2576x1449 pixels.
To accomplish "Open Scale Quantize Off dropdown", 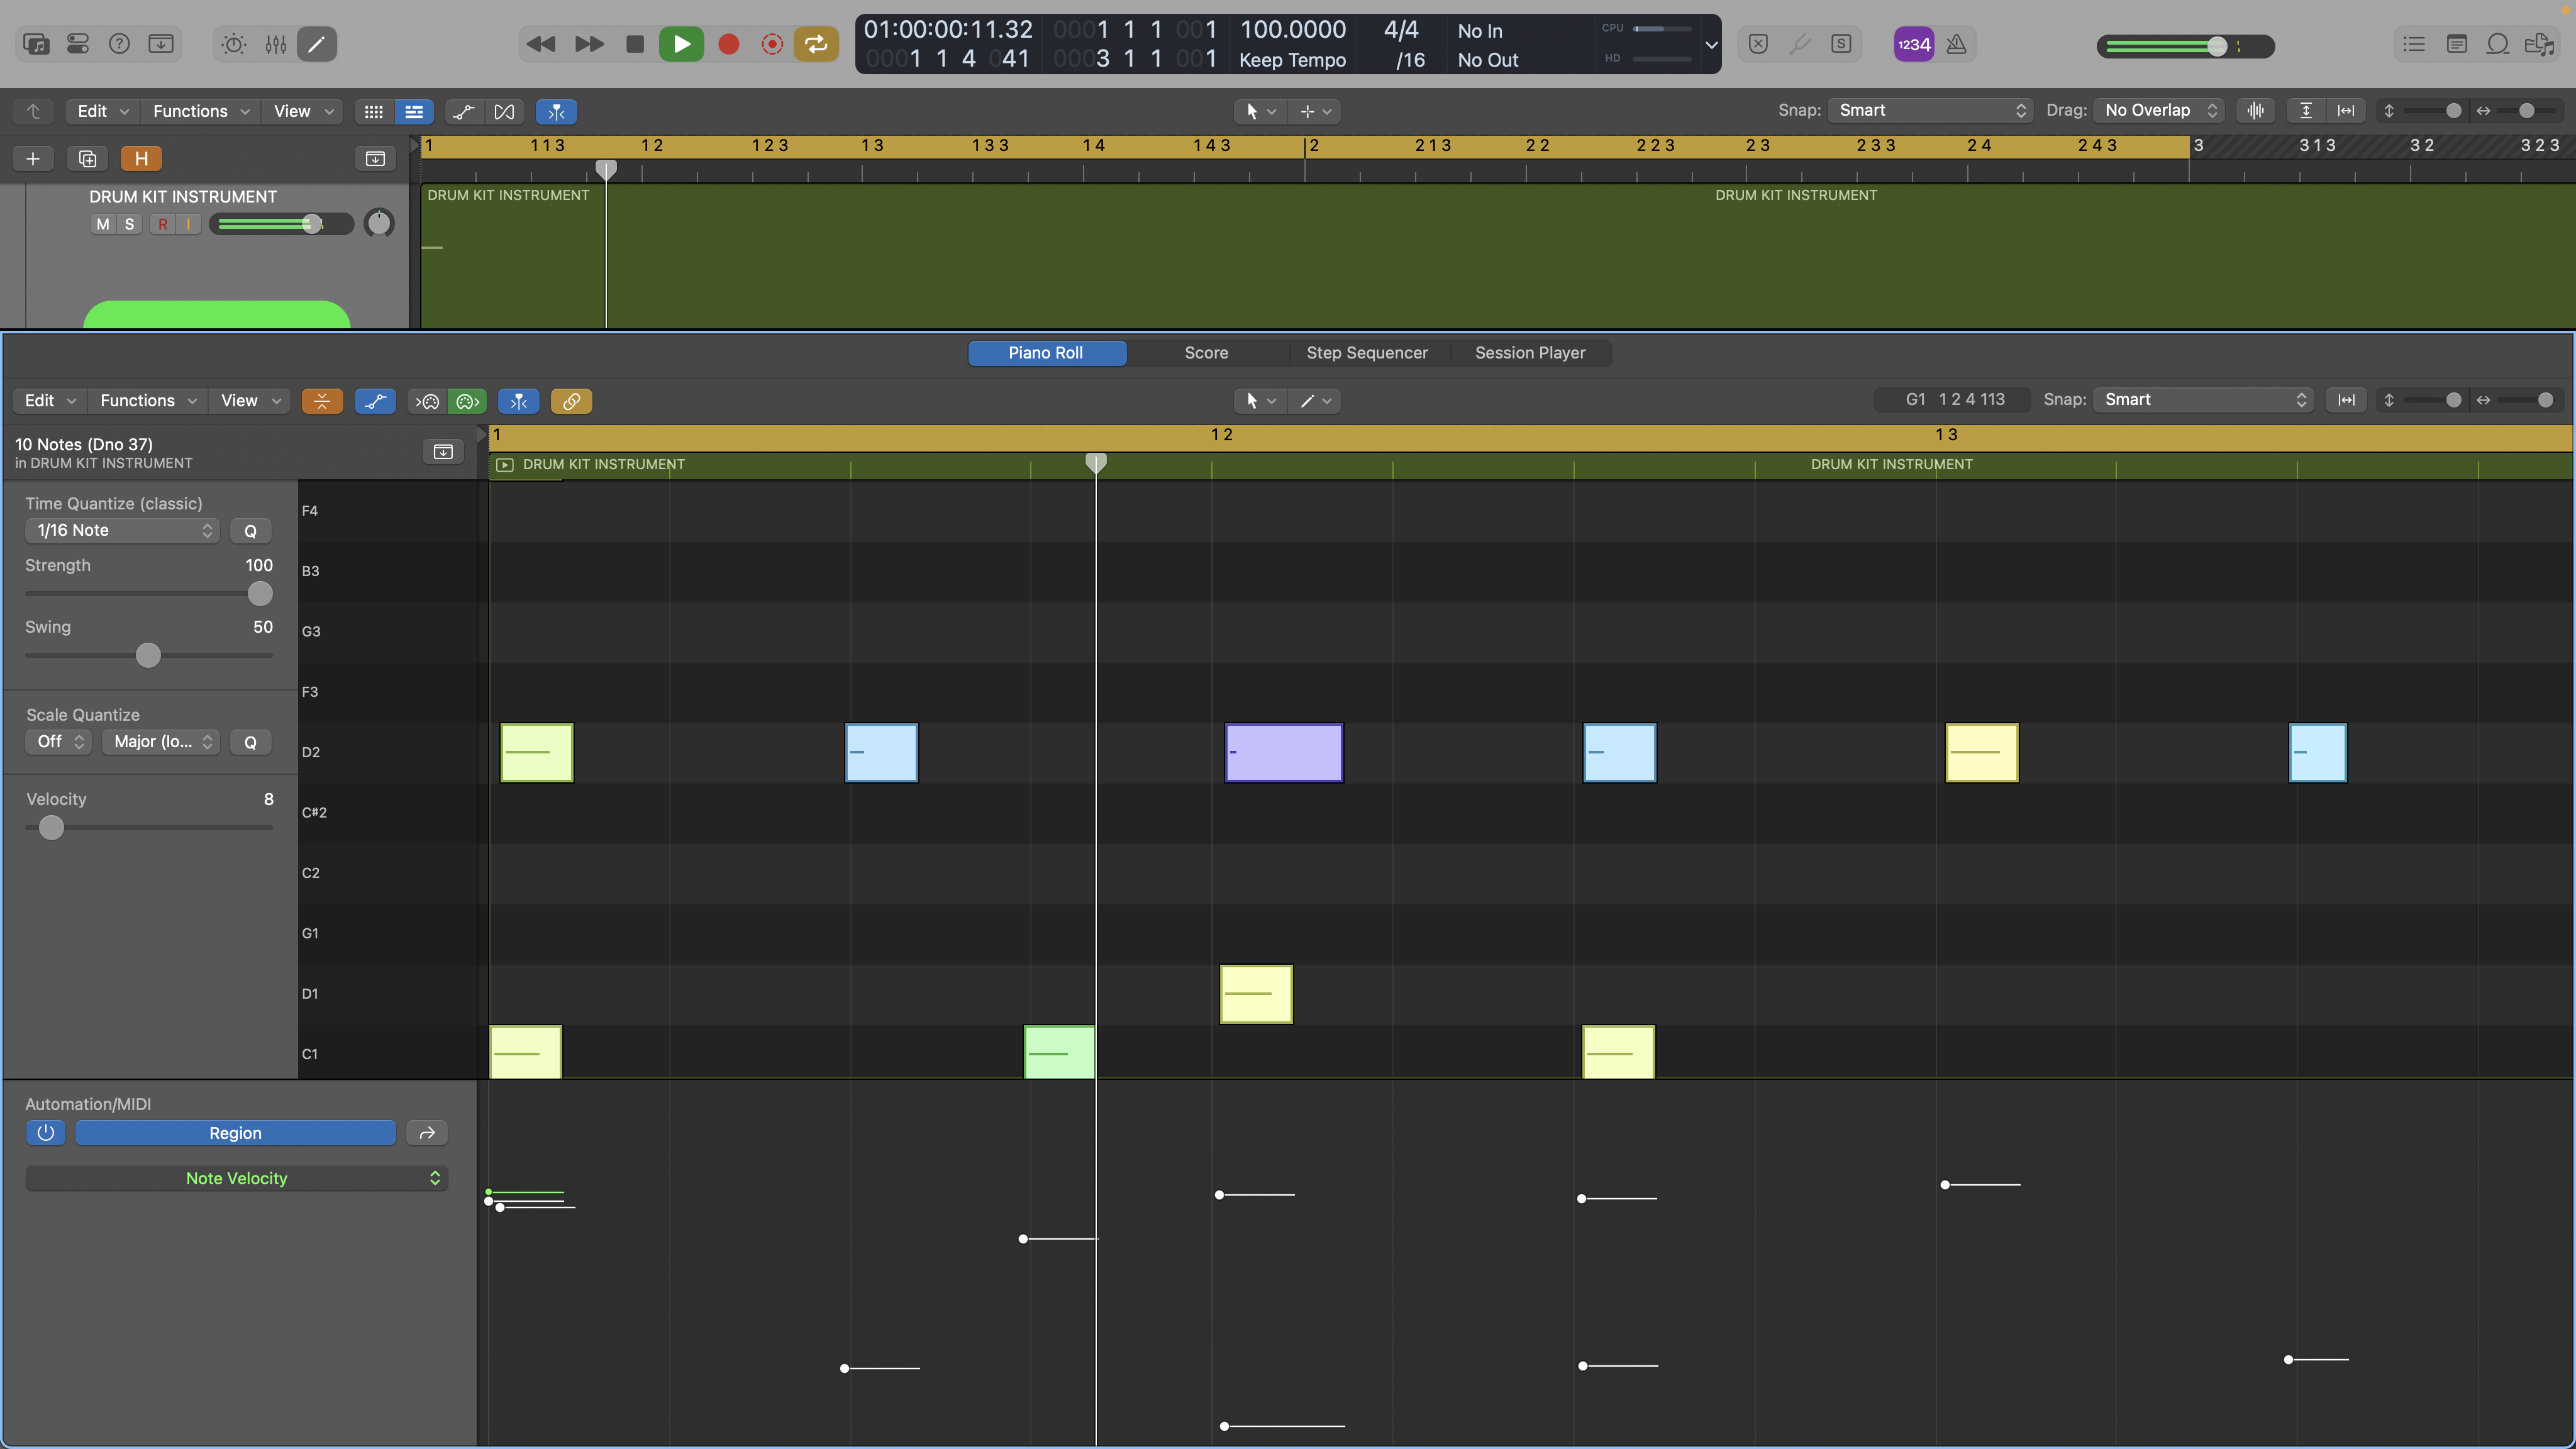I will pos(59,741).
